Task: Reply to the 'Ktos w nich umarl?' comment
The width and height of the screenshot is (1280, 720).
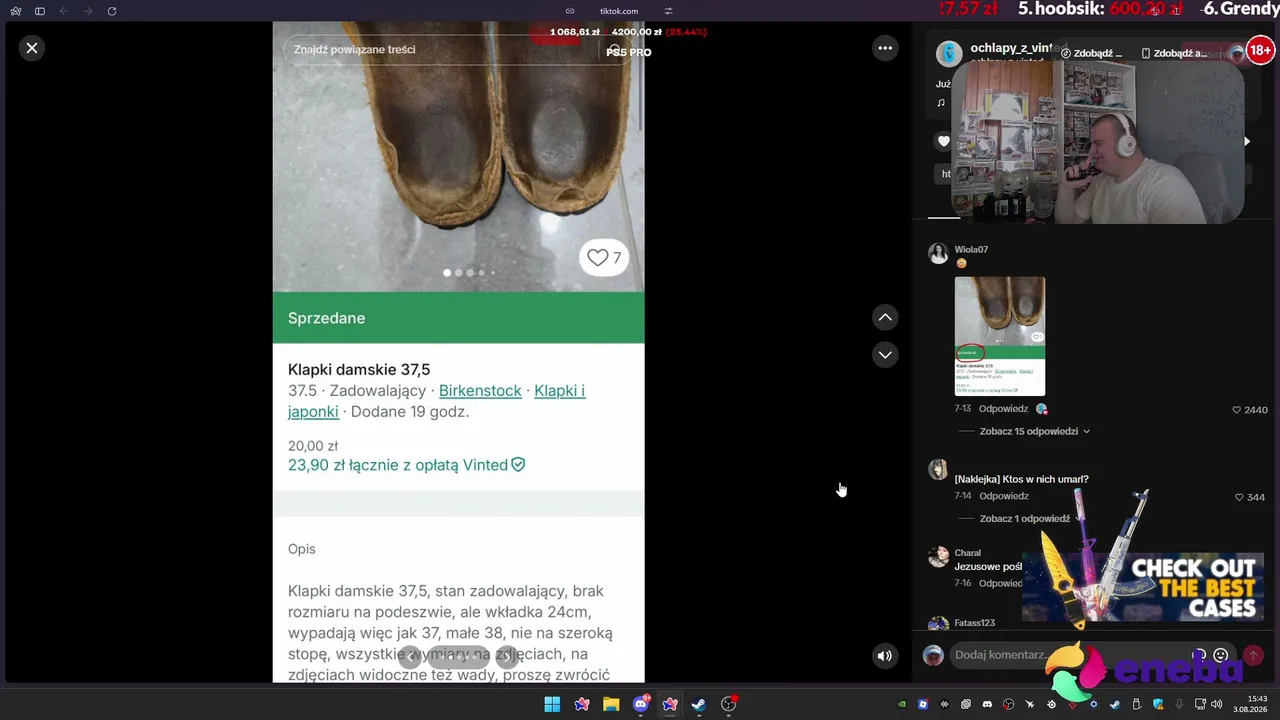Action: click(1003, 496)
